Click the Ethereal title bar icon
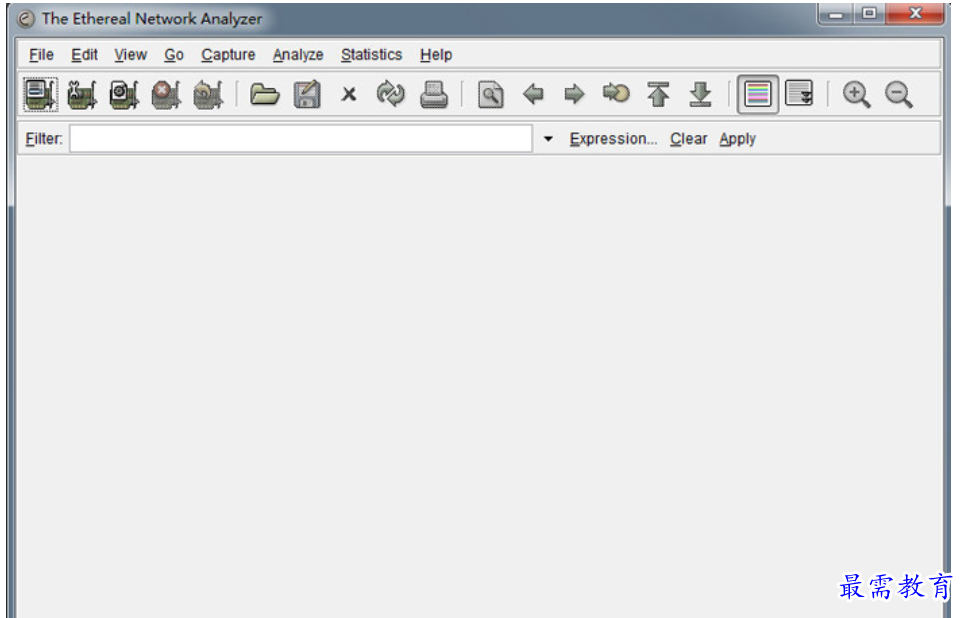The image size is (961, 618). [x=25, y=19]
